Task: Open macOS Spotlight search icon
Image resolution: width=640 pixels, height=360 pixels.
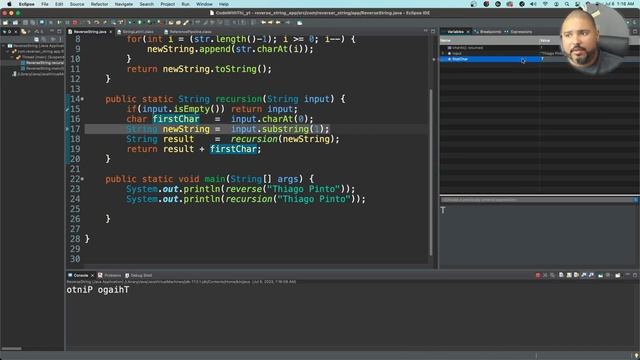Action: point(567,4)
